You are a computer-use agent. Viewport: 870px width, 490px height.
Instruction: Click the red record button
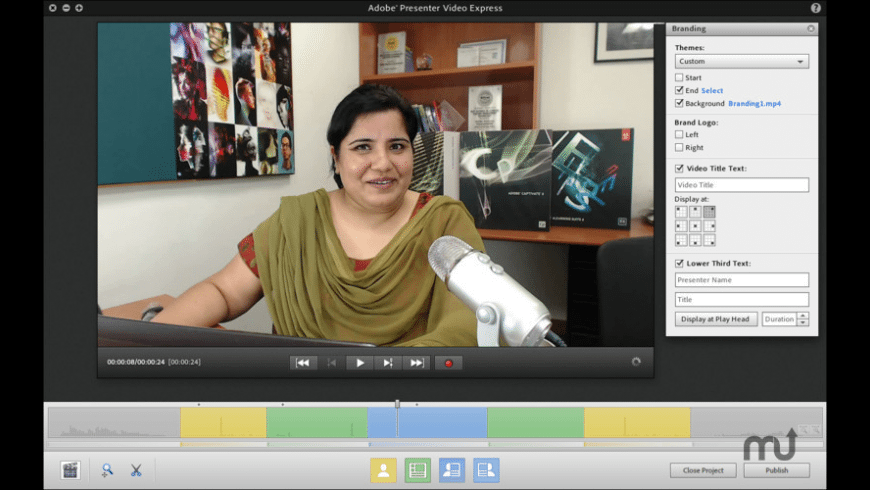point(448,363)
